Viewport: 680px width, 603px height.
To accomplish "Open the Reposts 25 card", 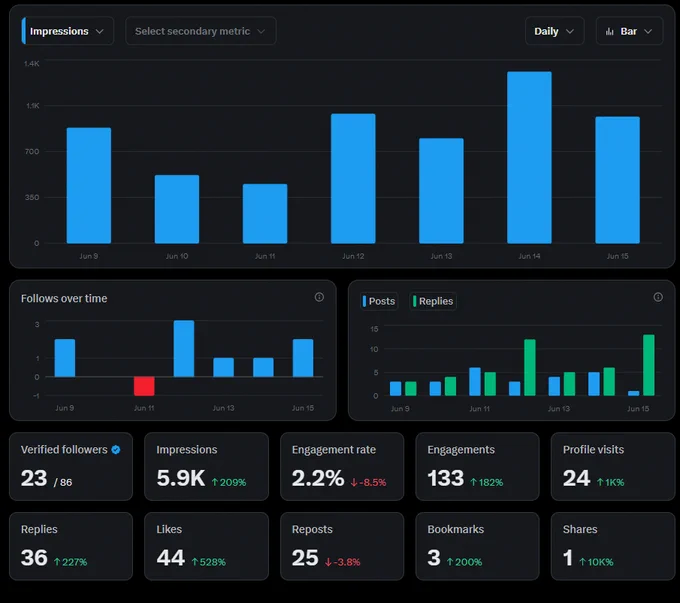I will pyautogui.click(x=342, y=546).
